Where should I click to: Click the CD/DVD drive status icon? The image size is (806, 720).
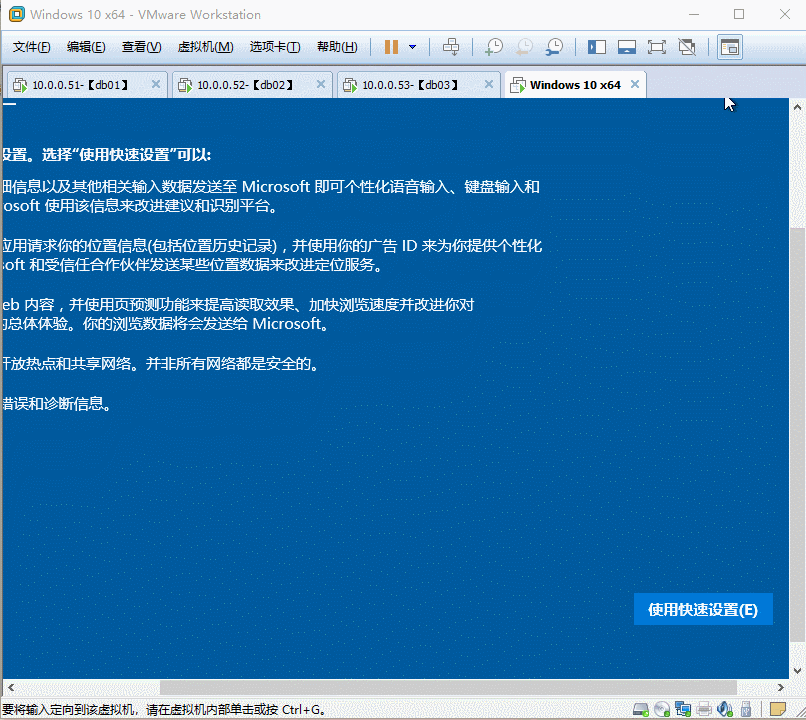(x=662, y=709)
